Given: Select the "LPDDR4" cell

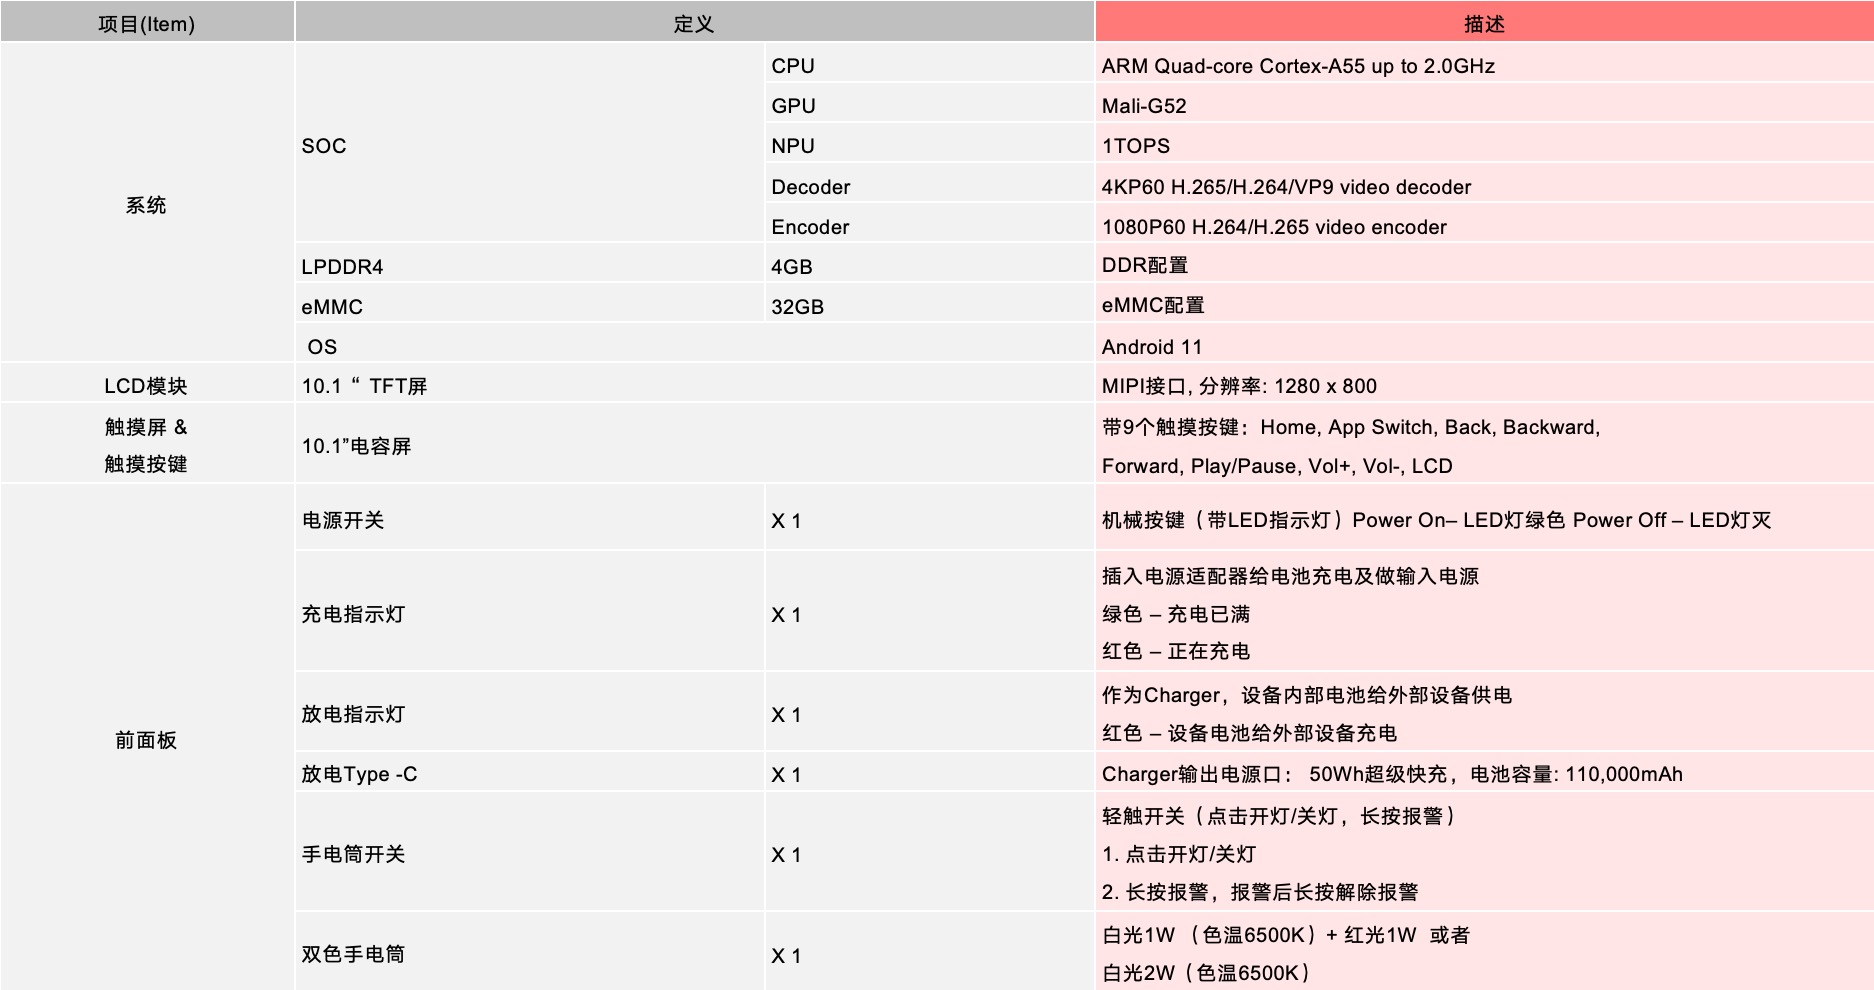Looking at the screenshot, I should tap(342, 267).
